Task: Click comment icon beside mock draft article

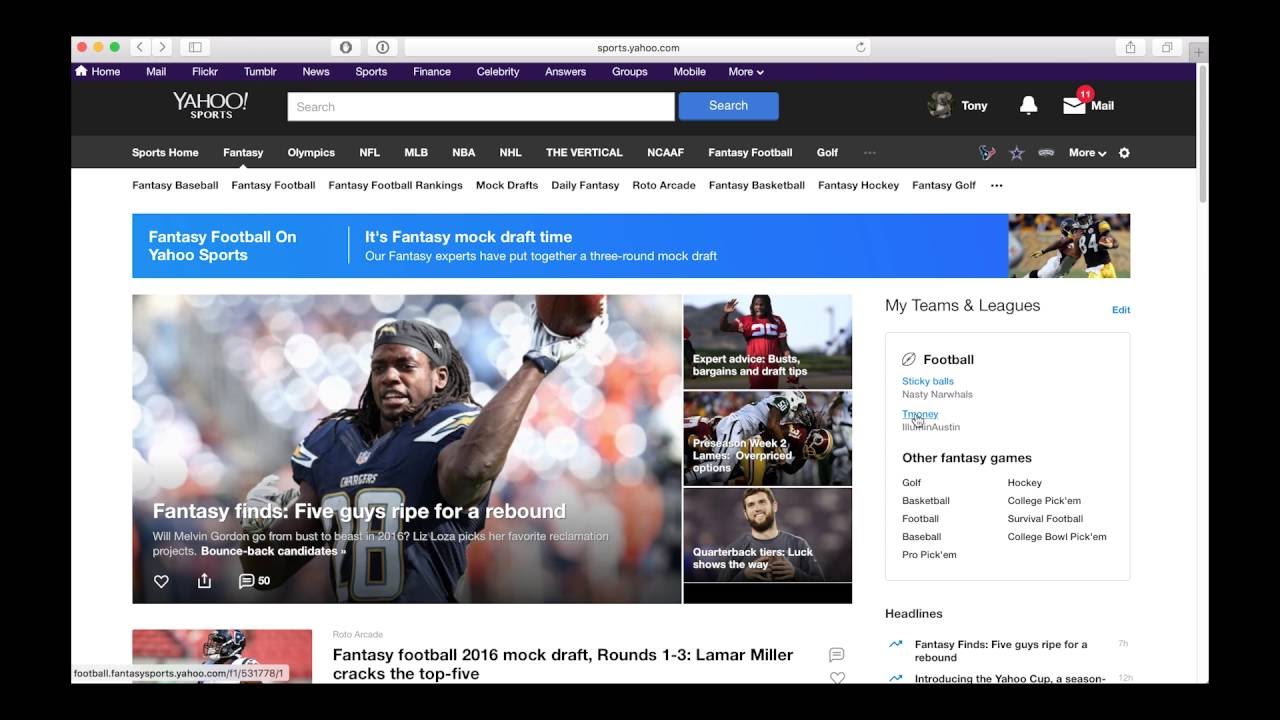Action: pyautogui.click(x=837, y=655)
